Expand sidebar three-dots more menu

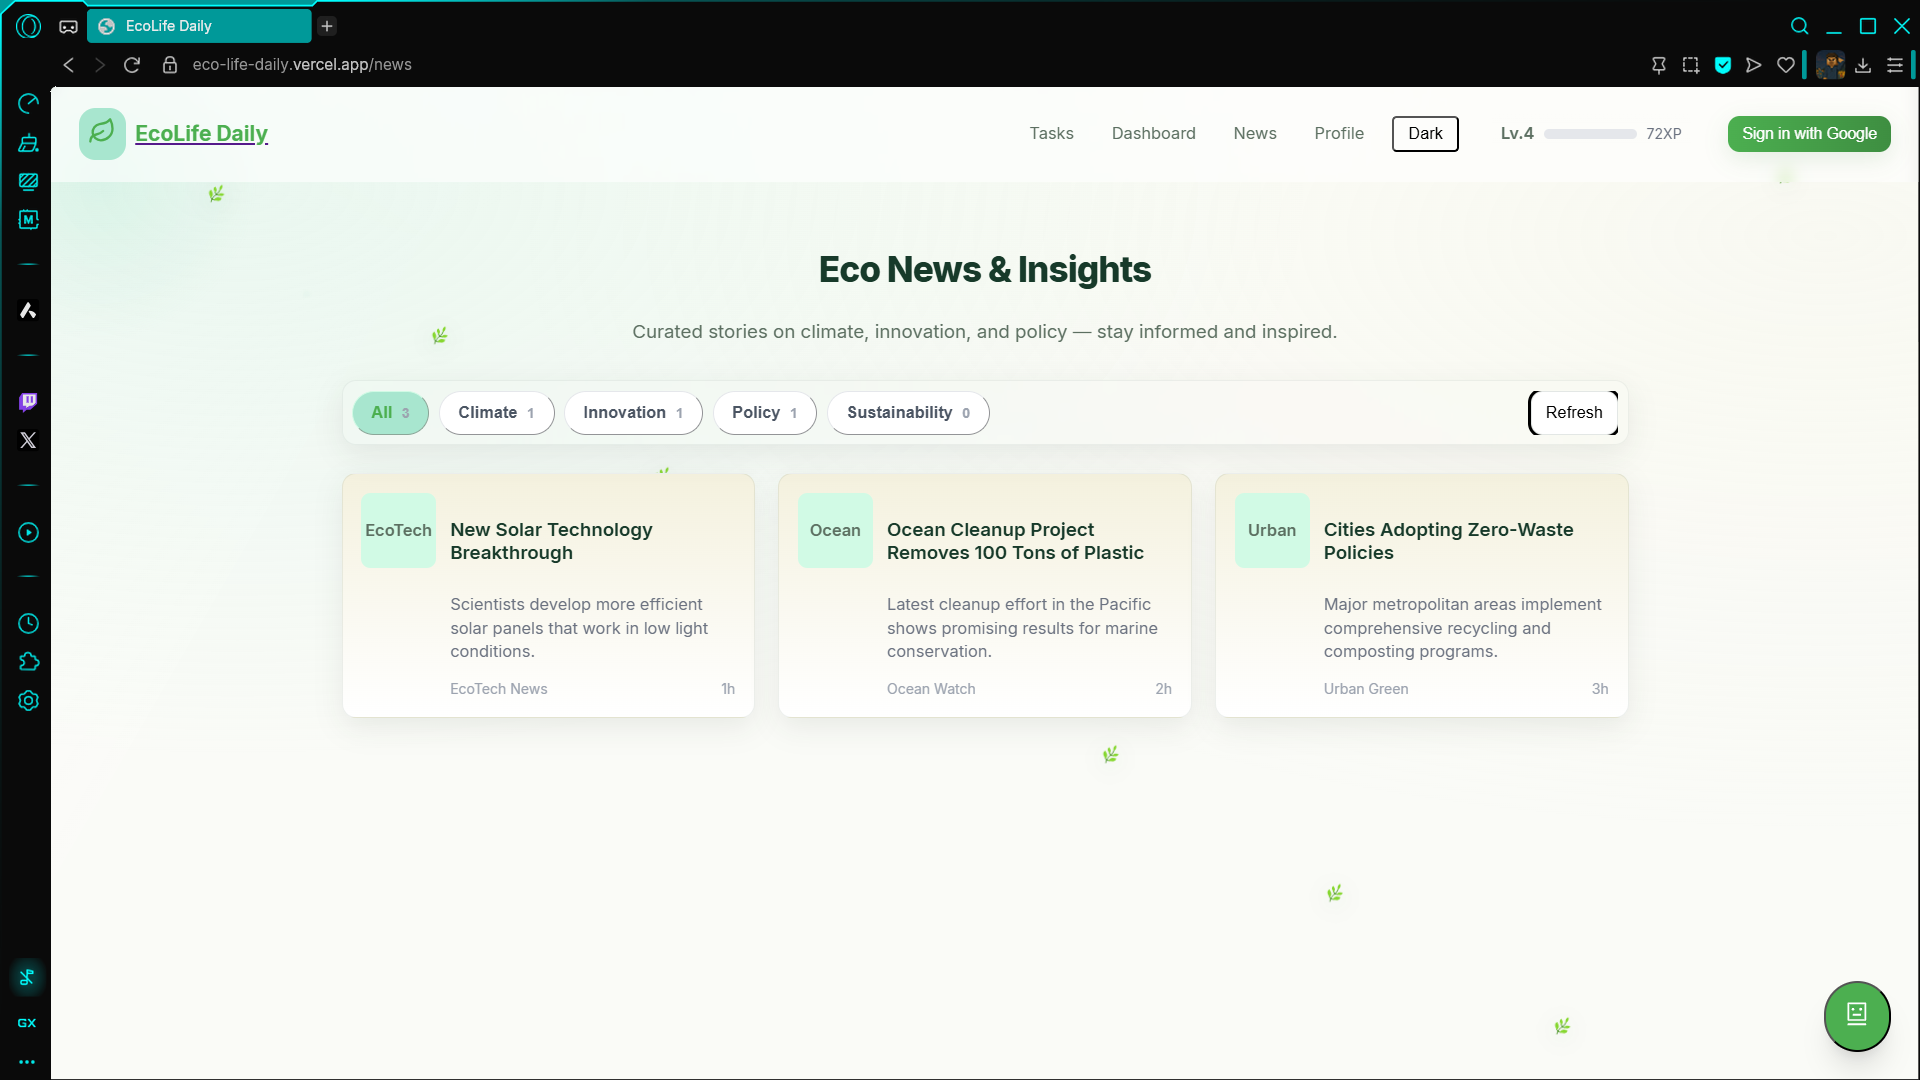27,1062
